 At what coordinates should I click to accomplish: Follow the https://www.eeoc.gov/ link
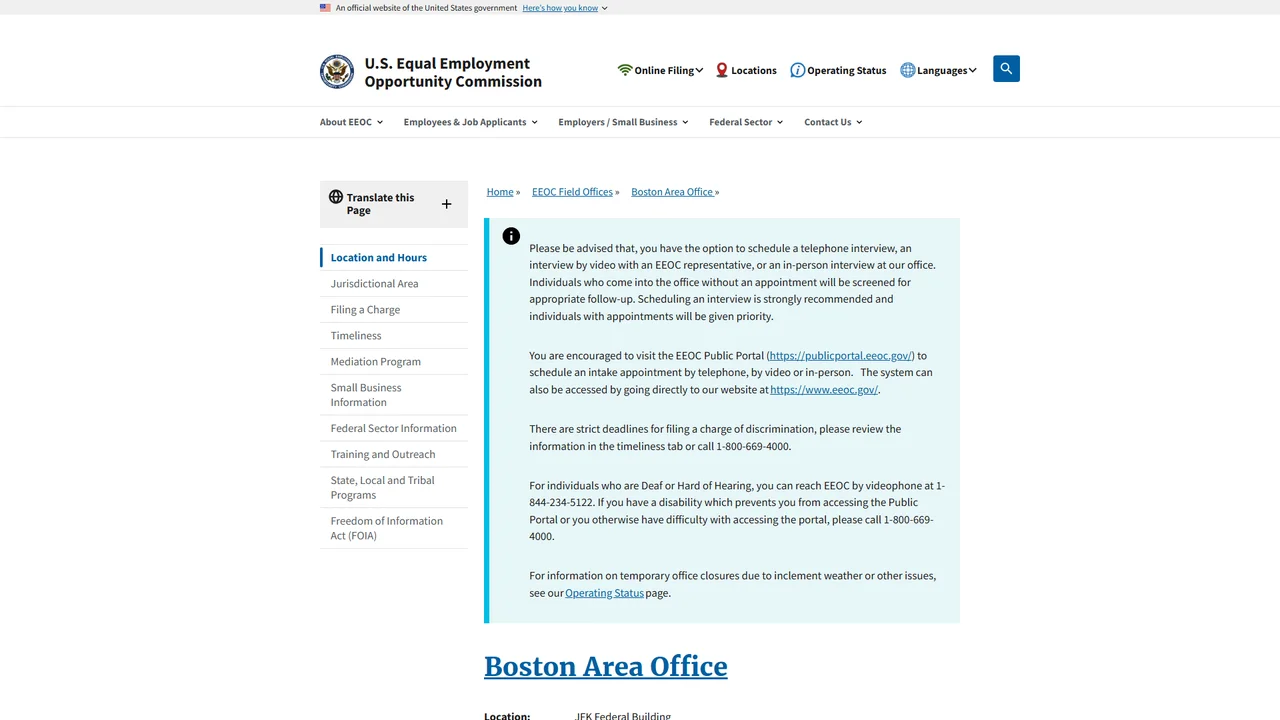point(824,390)
